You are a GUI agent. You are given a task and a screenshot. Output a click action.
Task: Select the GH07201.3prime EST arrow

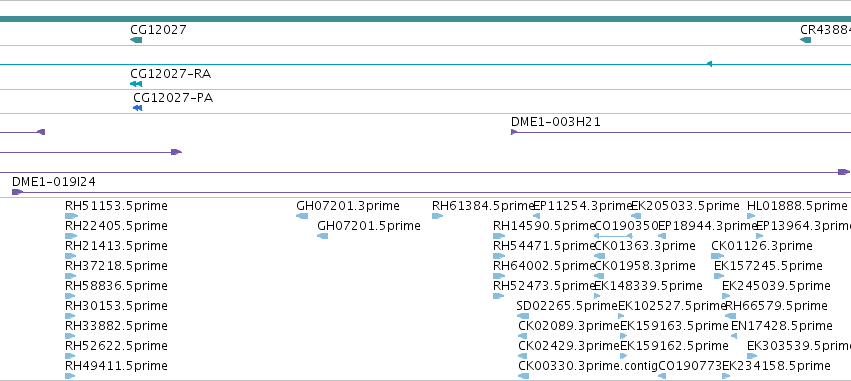pos(302,216)
